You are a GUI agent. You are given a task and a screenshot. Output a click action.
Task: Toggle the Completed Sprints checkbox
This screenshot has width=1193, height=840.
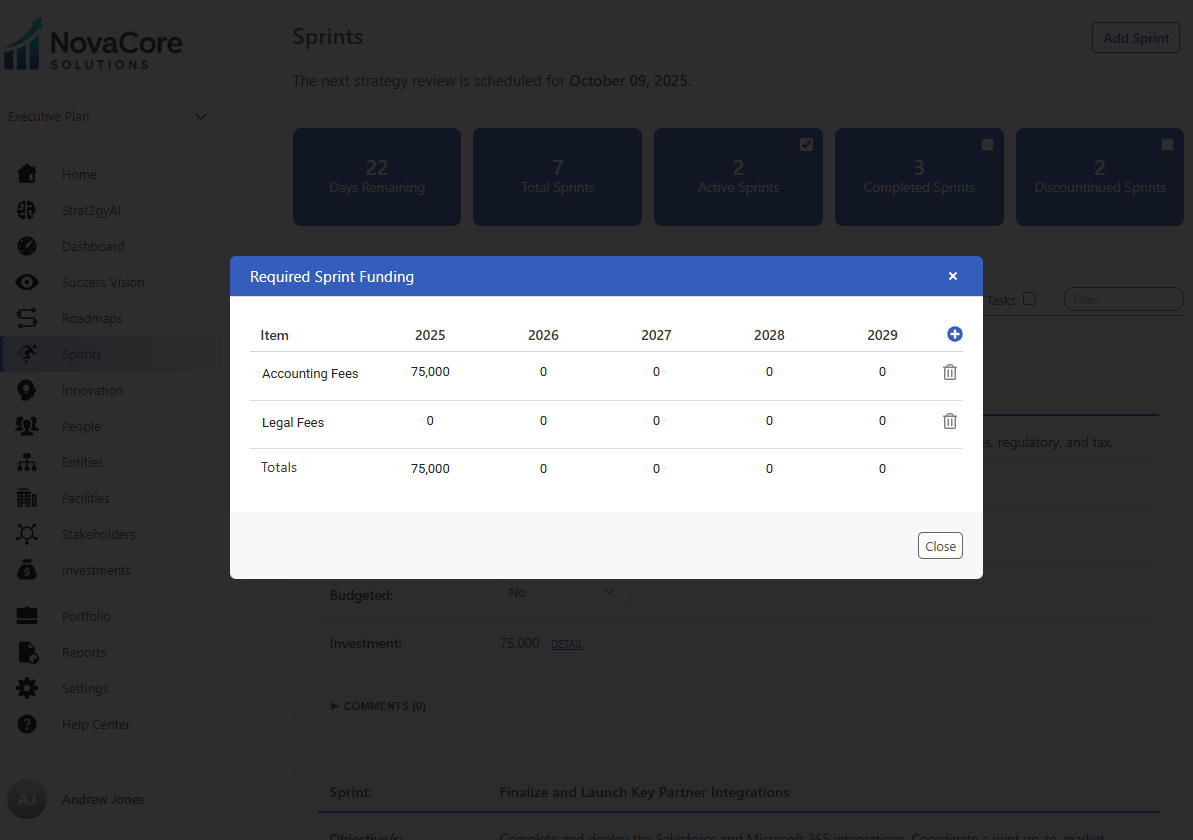pyautogui.click(x=987, y=144)
